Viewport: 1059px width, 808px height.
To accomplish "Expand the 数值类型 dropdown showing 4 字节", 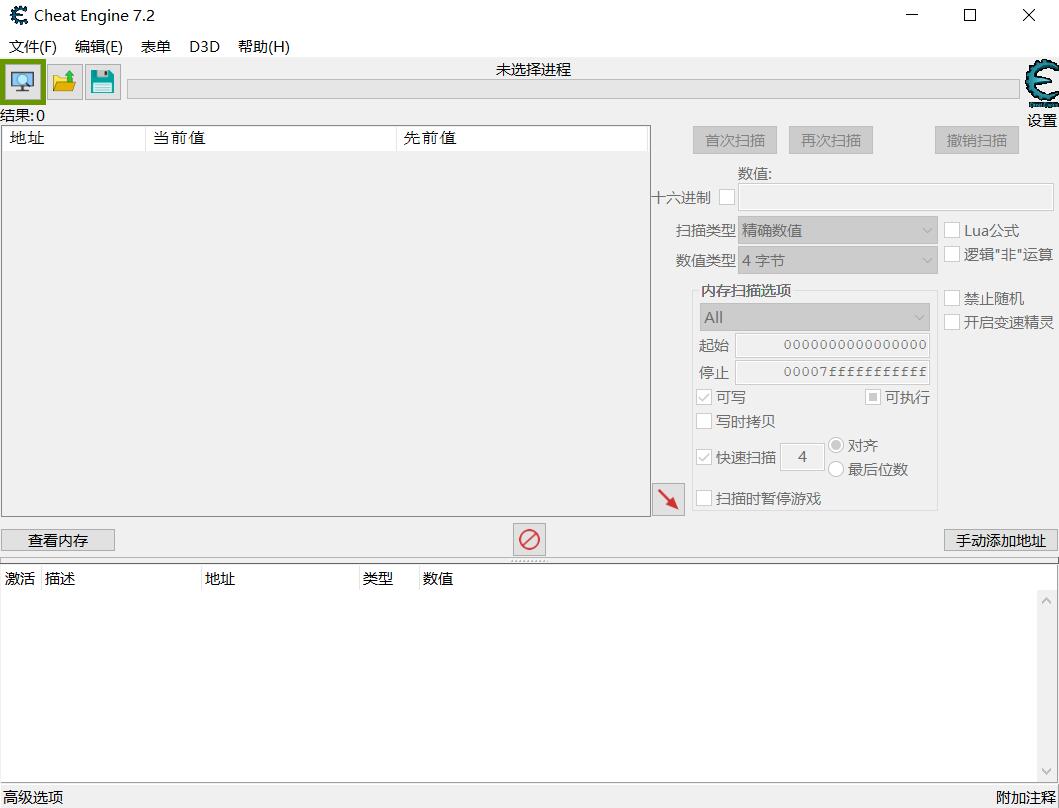I will (x=837, y=260).
